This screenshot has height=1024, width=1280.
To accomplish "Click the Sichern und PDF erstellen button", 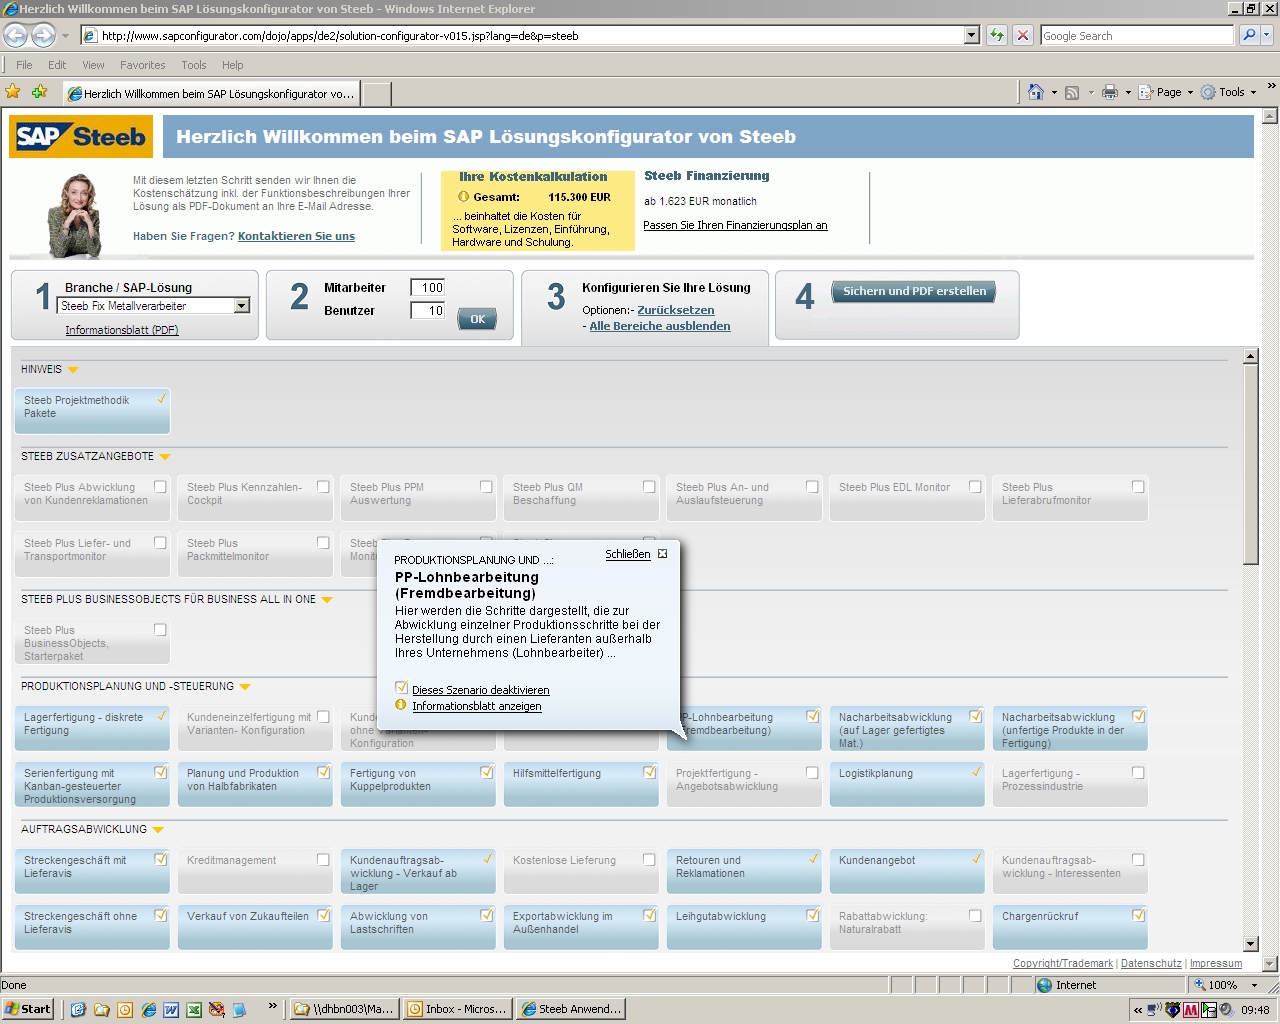I will click(x=912, y=291).
